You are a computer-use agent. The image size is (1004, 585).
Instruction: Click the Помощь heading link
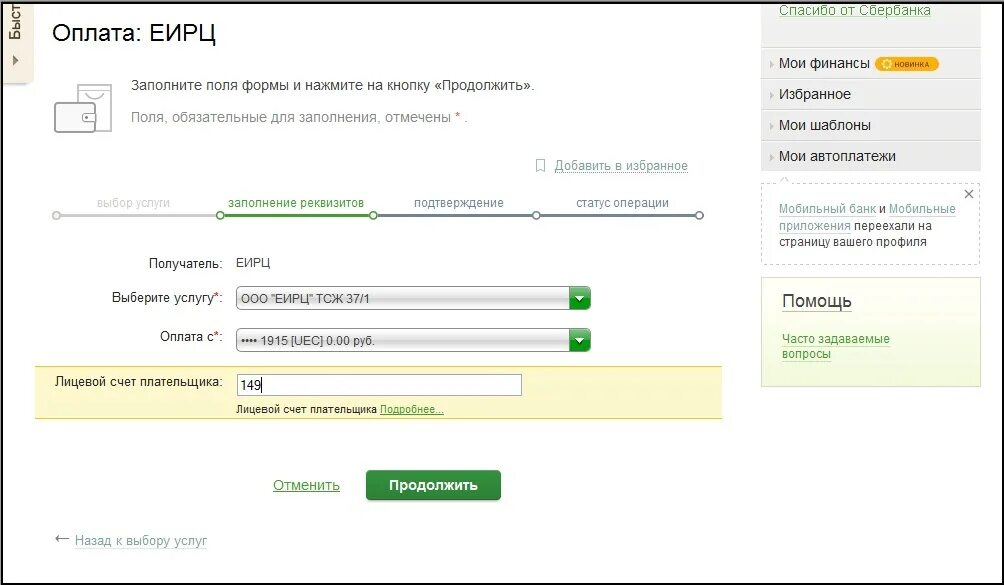coord(816,301)
